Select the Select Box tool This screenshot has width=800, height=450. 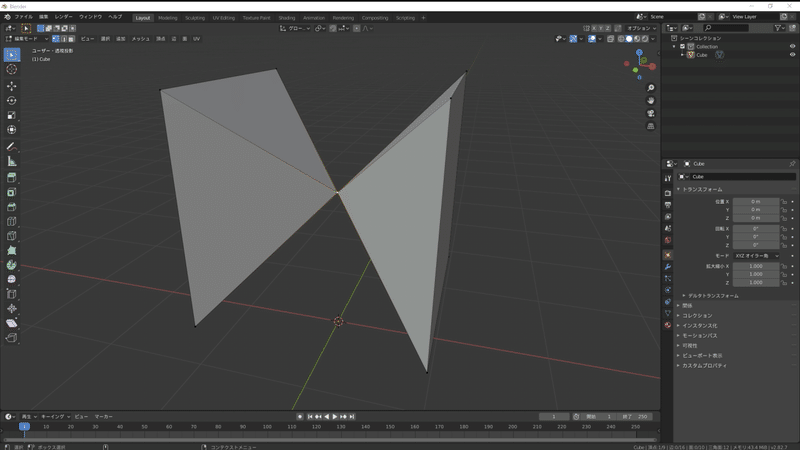pos(12,55)
